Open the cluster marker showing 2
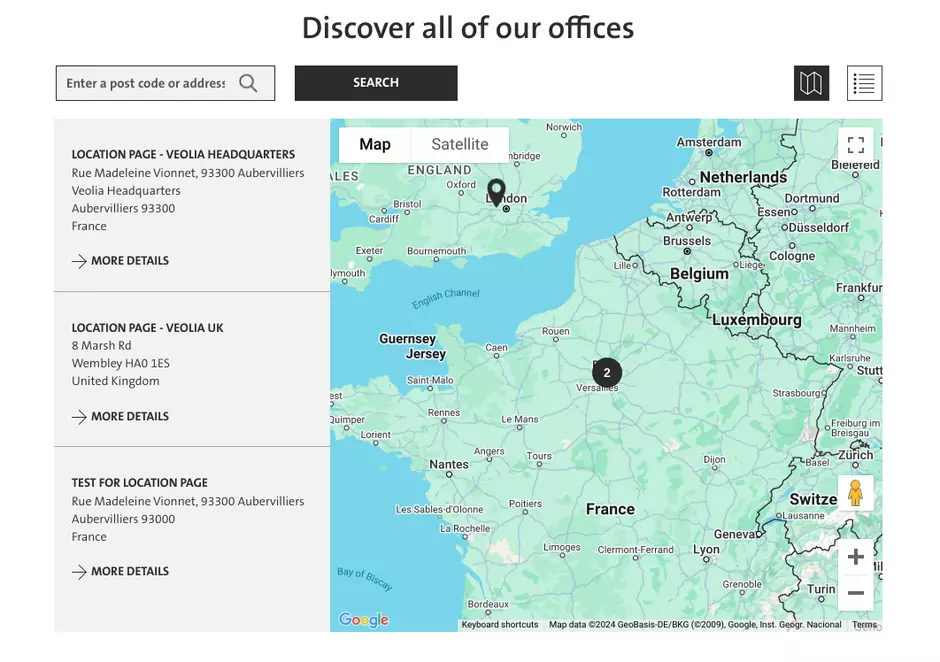 click(606, 373)
